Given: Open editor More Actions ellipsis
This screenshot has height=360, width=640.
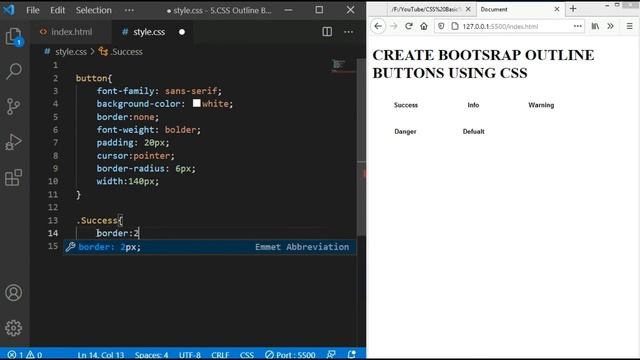Looking at the screenshot, I should click(x=349, y=32).
